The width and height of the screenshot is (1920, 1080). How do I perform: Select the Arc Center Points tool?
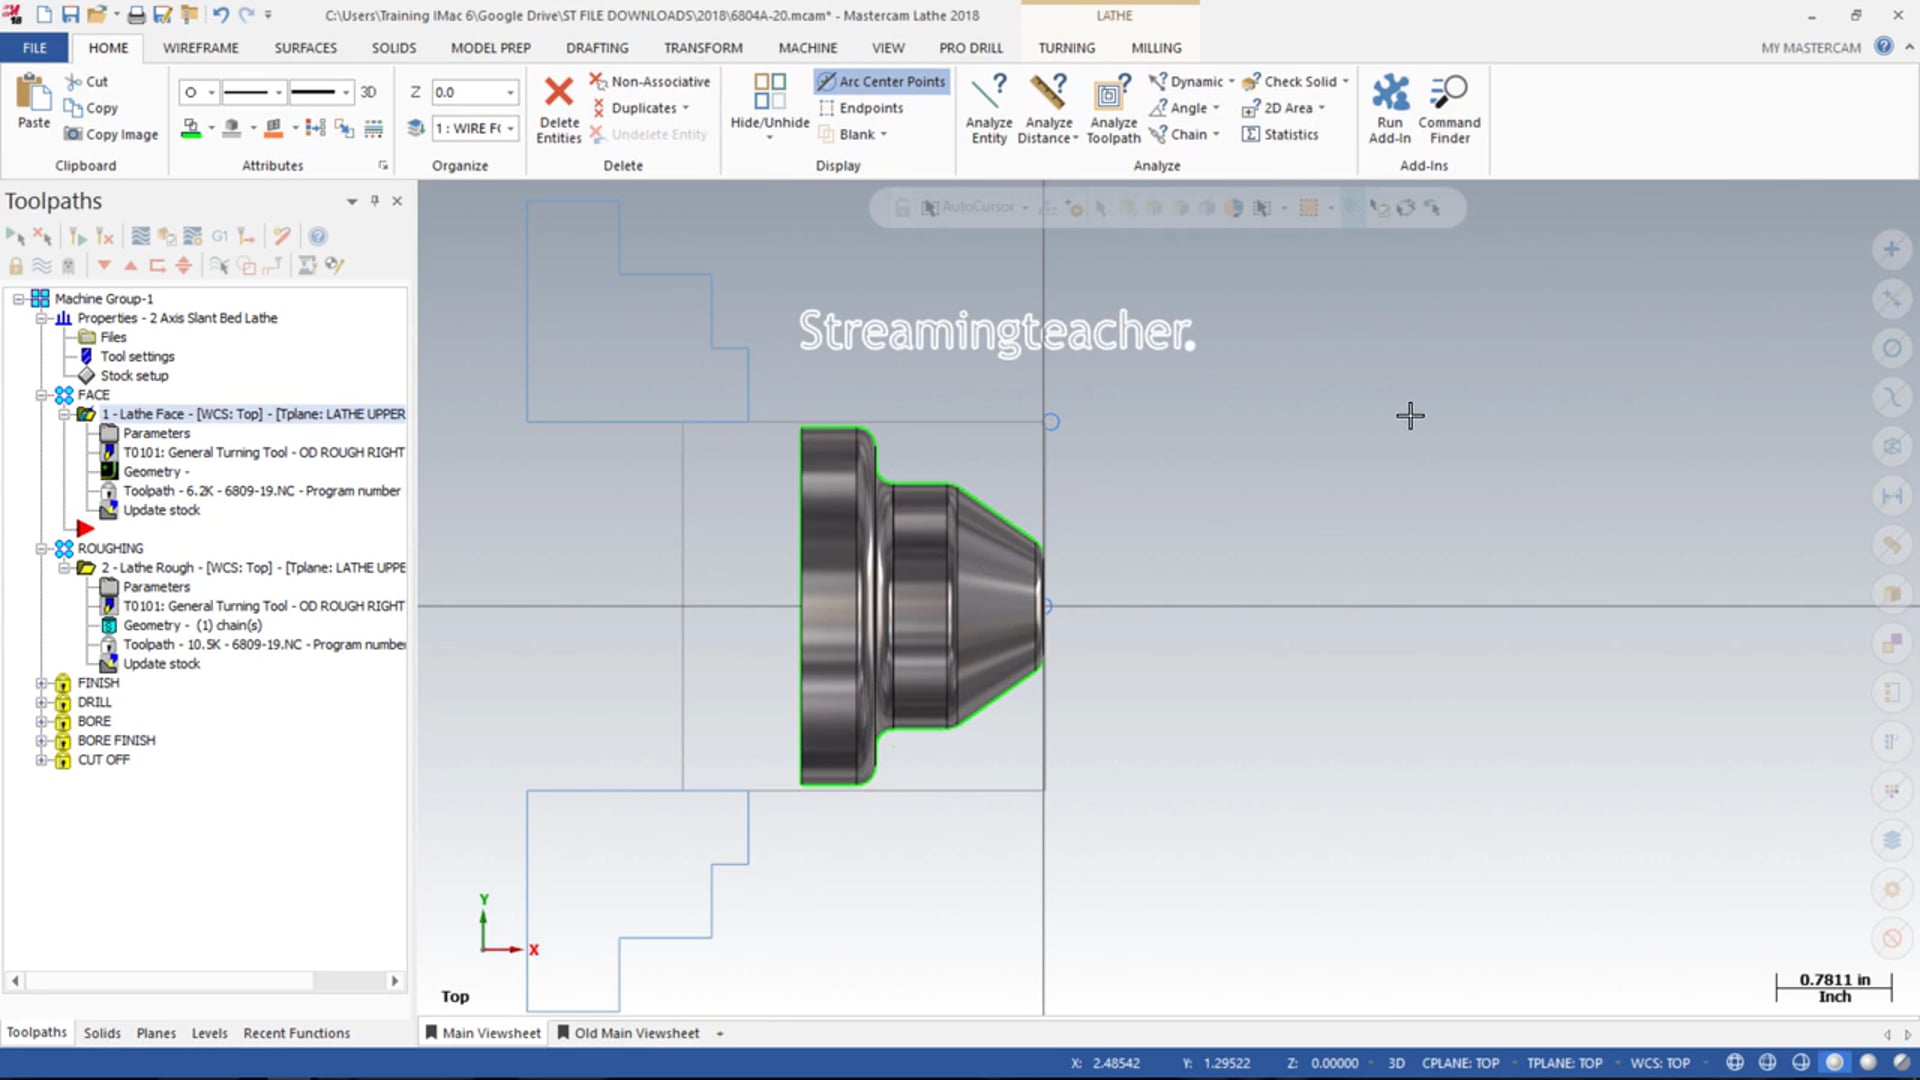click(x=884, y=80)
